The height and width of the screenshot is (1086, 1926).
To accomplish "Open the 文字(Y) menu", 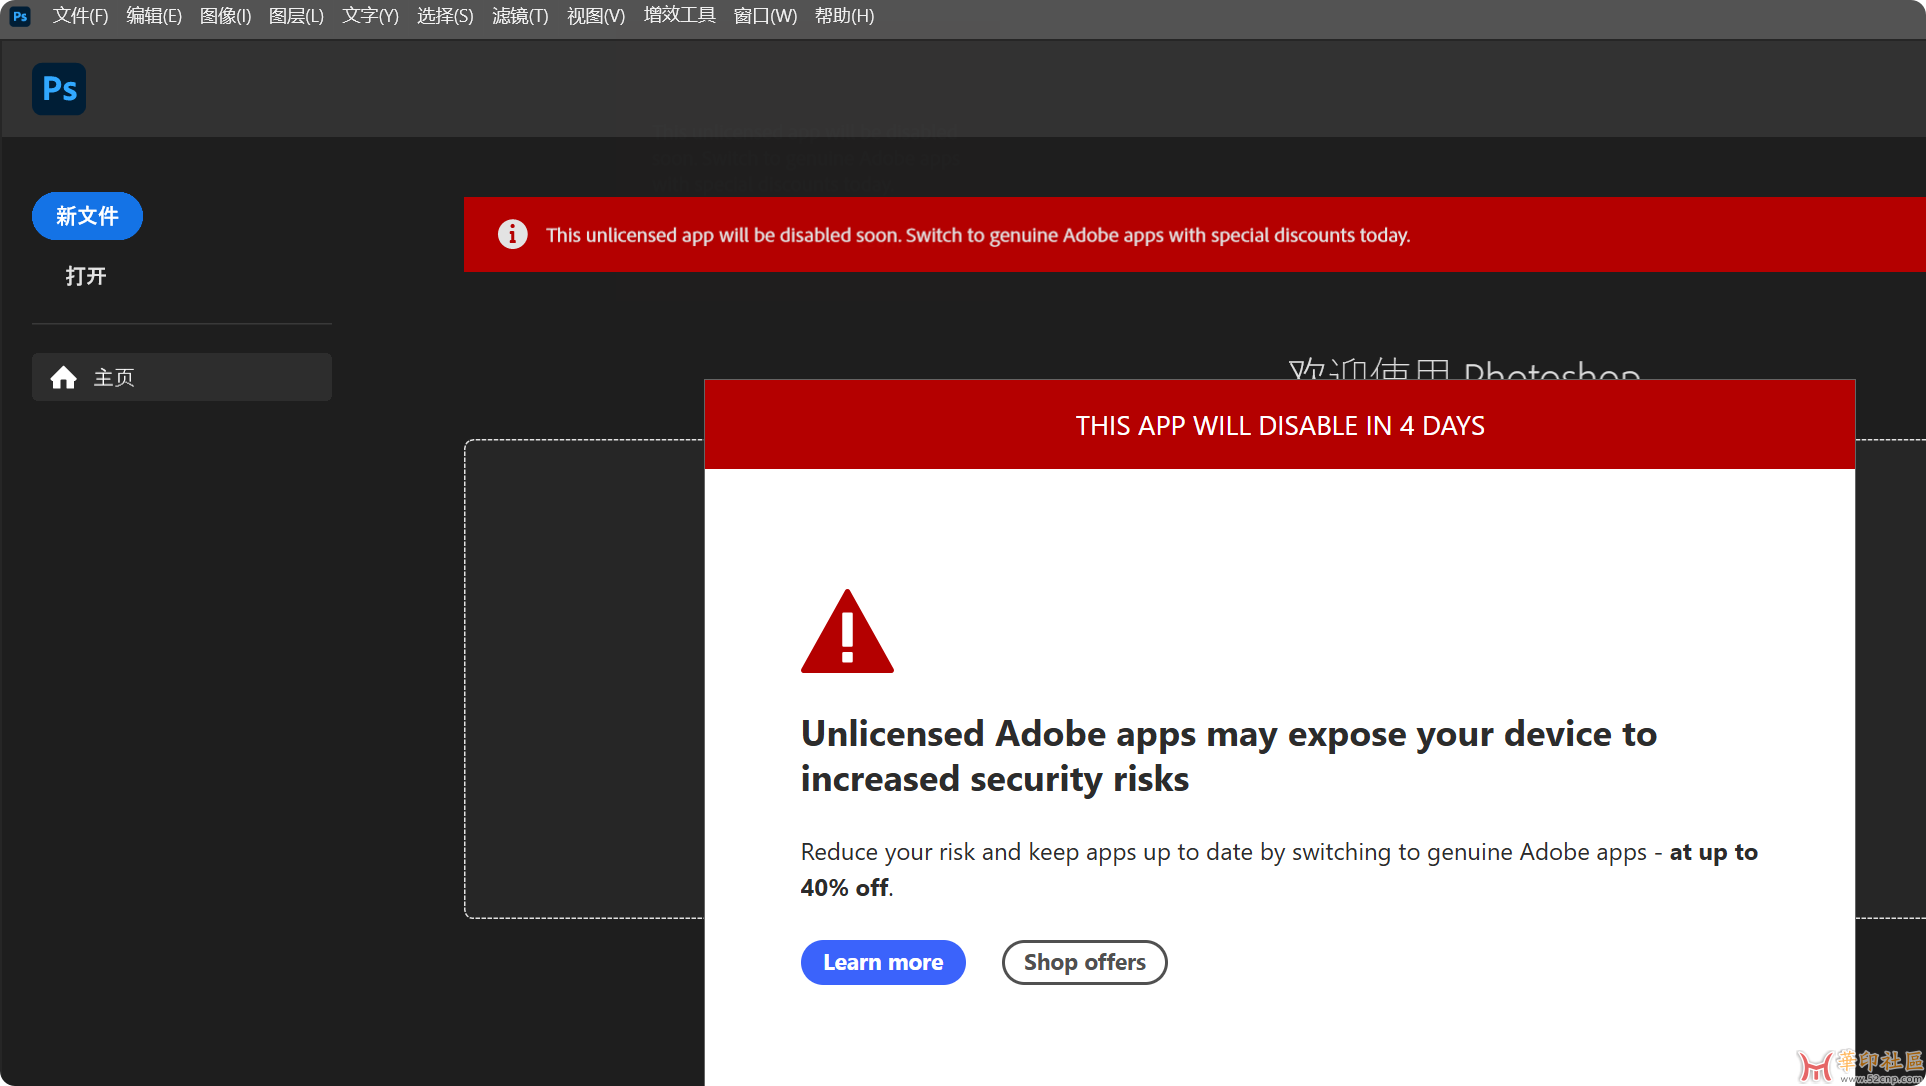I will [370, 16].
